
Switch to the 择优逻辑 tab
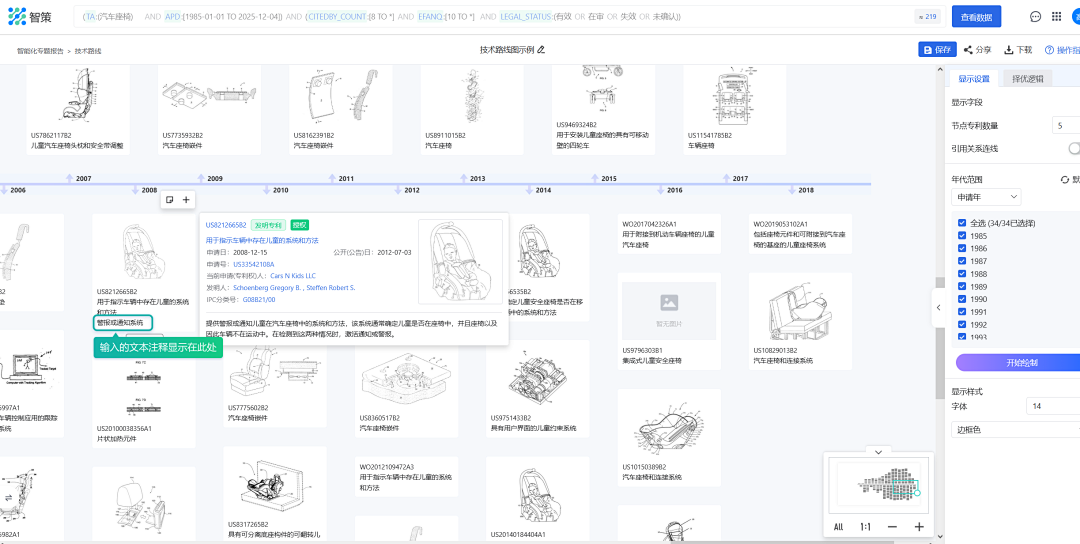point(1027,79)
